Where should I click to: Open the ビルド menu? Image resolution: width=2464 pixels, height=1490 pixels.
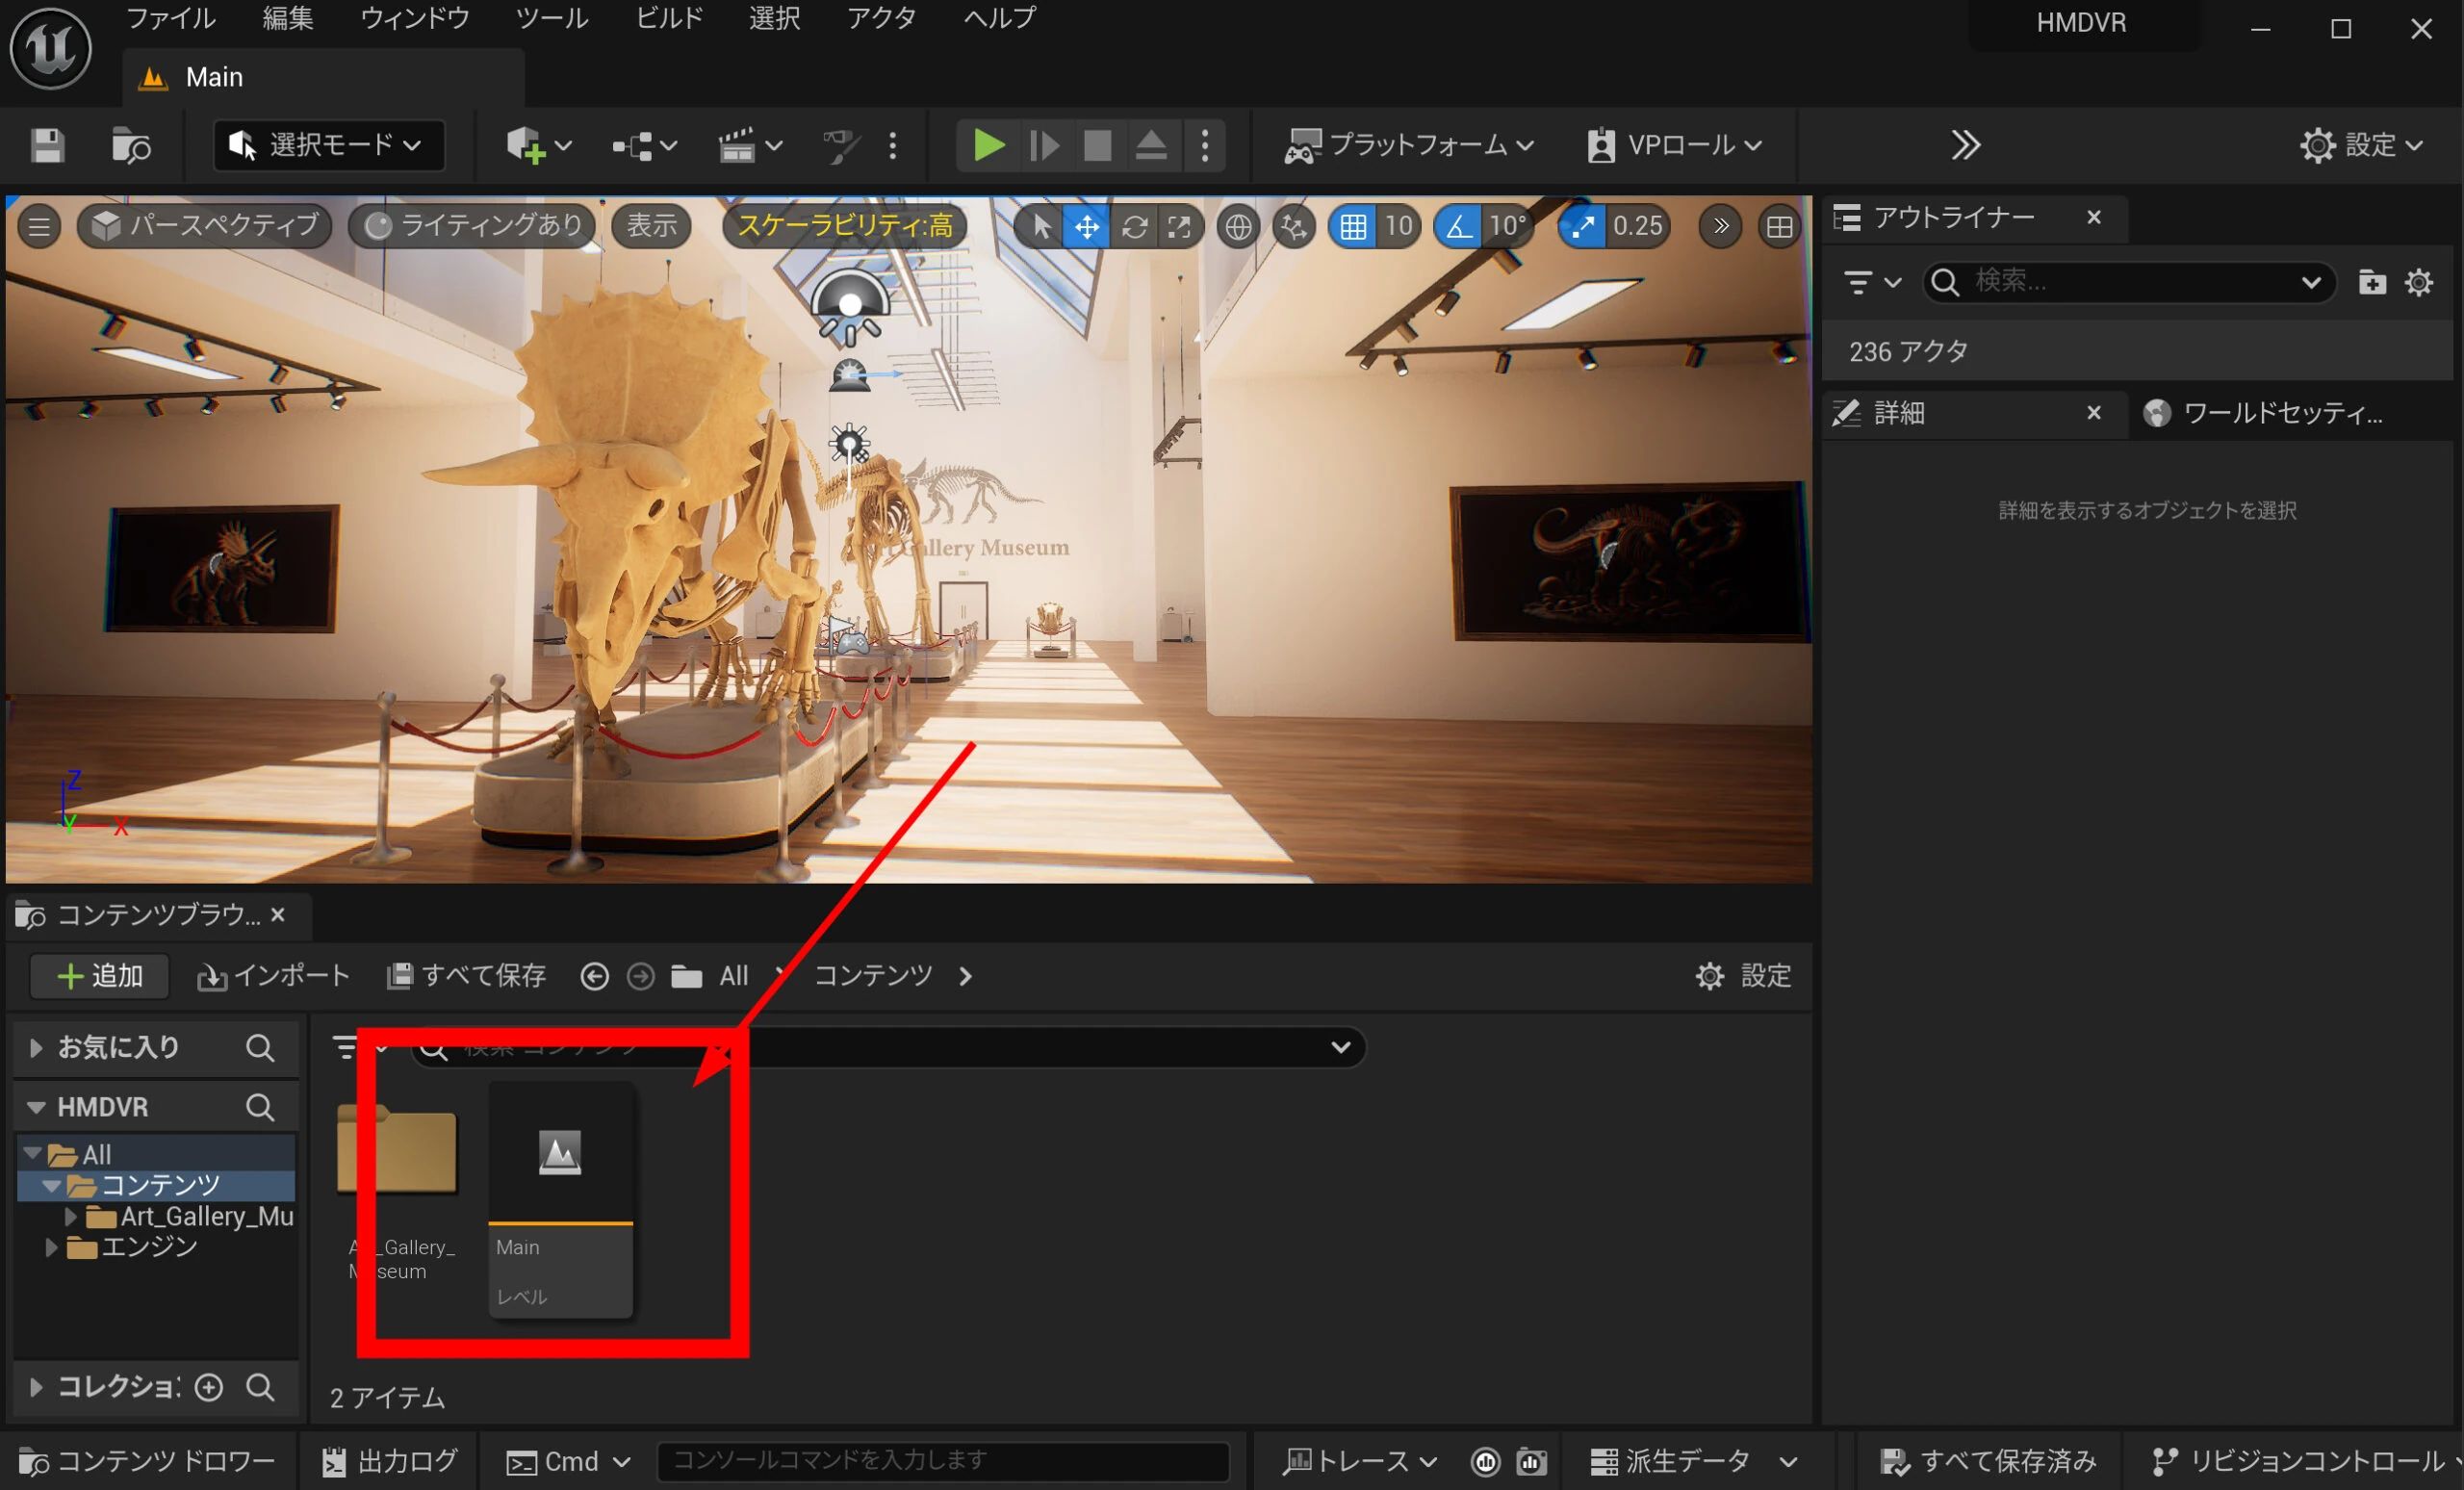tap(669, 18)
